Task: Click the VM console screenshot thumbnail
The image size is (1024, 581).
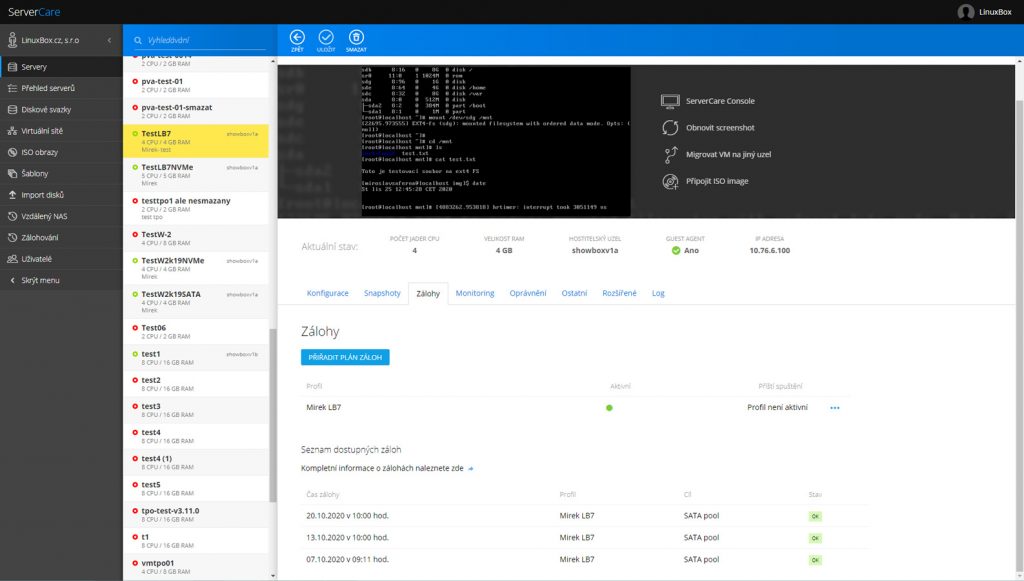Action: [x=496, y=141]
